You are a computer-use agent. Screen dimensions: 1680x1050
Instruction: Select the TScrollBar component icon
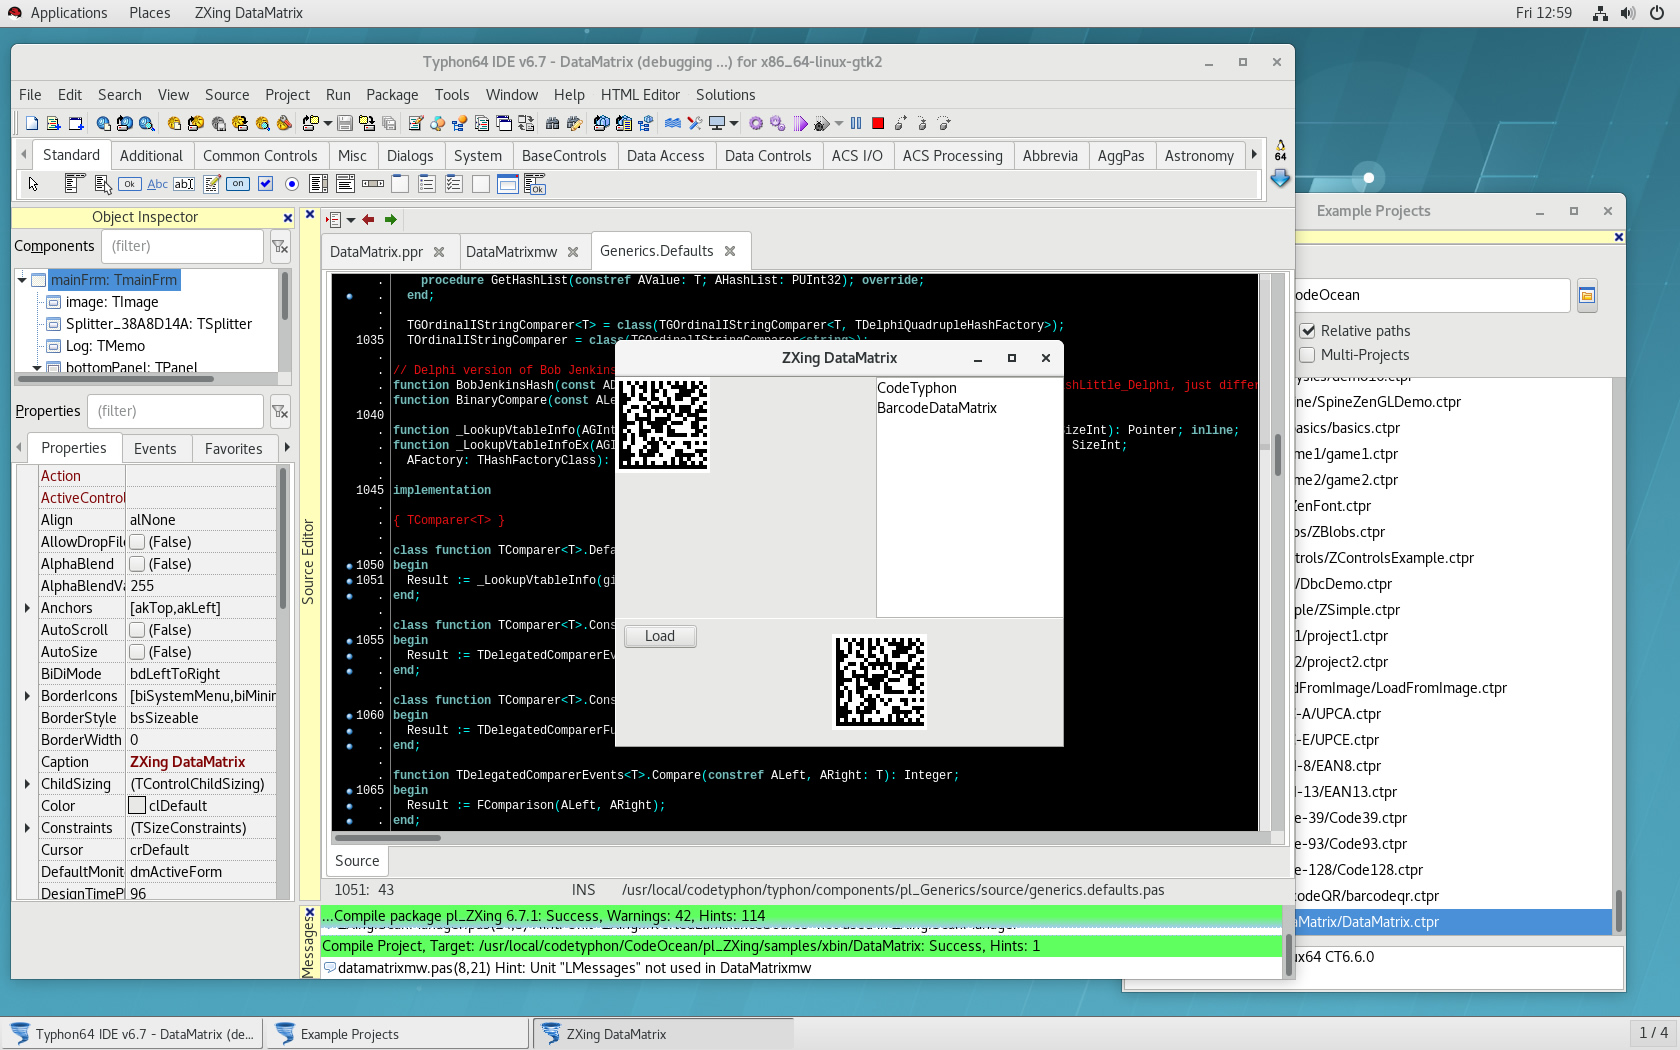(373, 184)
